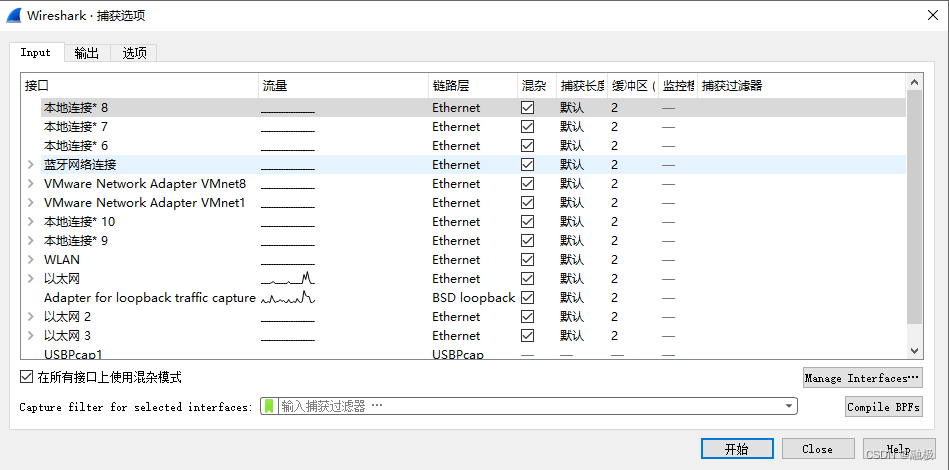Switch to the 选项 tab
The width and height of the screenshot is (949, 470).
click(x=134, y=53)
